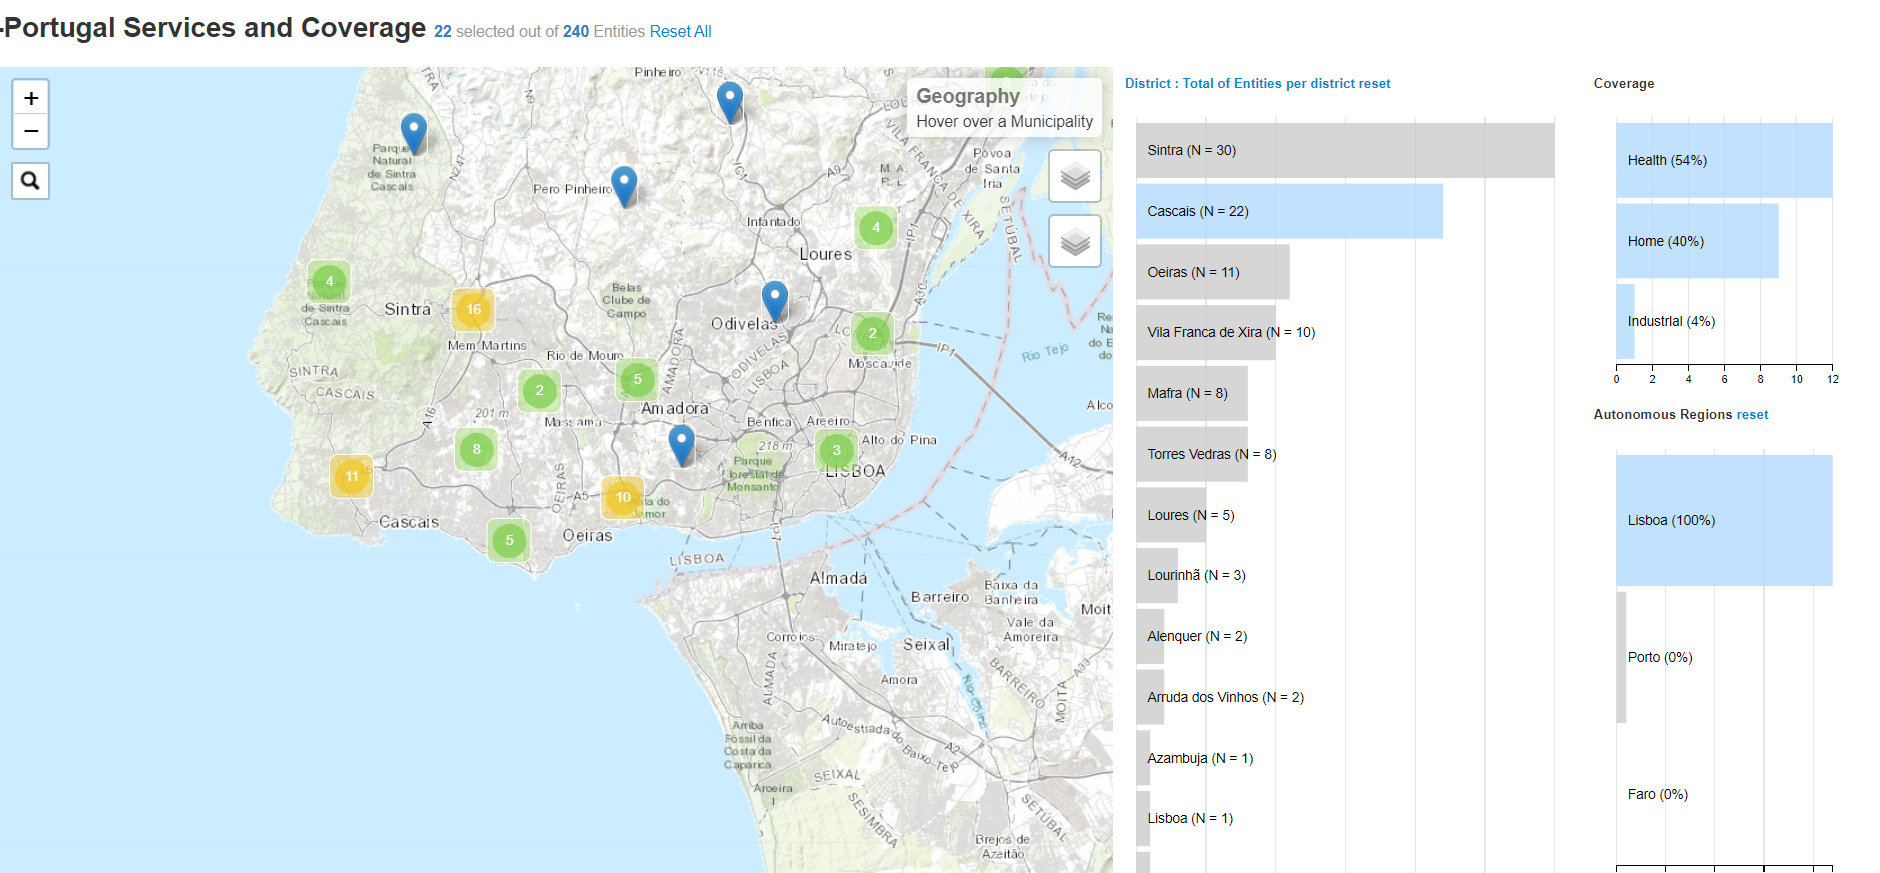Screen dimensions: 1880x873
Task: Reset the District chart filter
Action: 1374,83
